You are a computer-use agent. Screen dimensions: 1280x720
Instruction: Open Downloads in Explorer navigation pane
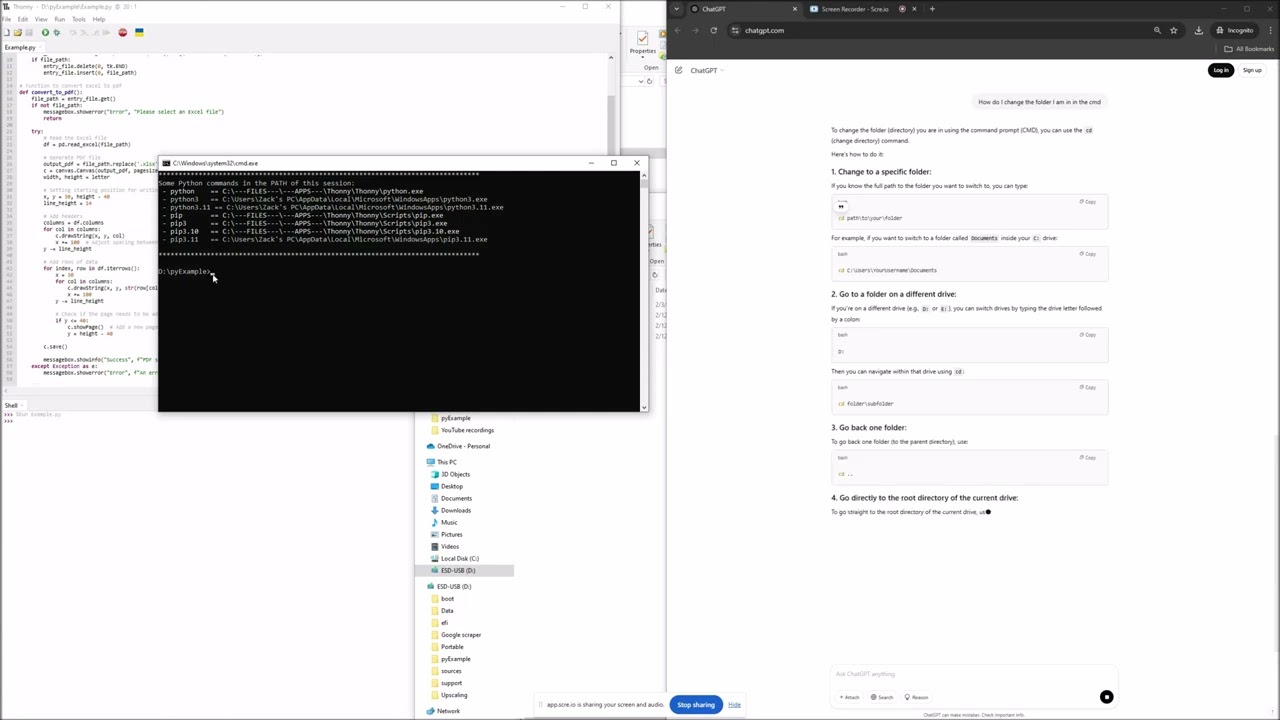(x=451, y=510)
